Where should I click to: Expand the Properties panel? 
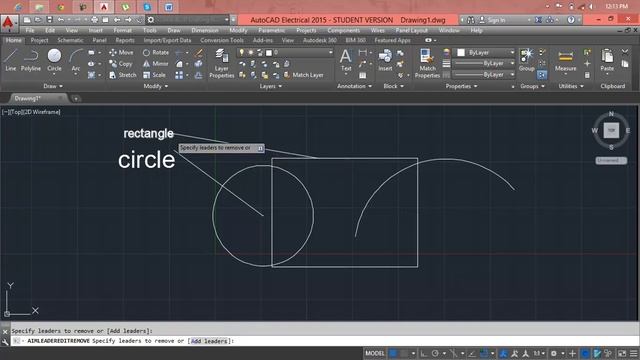pyautogui.click(x=461, y=86)
